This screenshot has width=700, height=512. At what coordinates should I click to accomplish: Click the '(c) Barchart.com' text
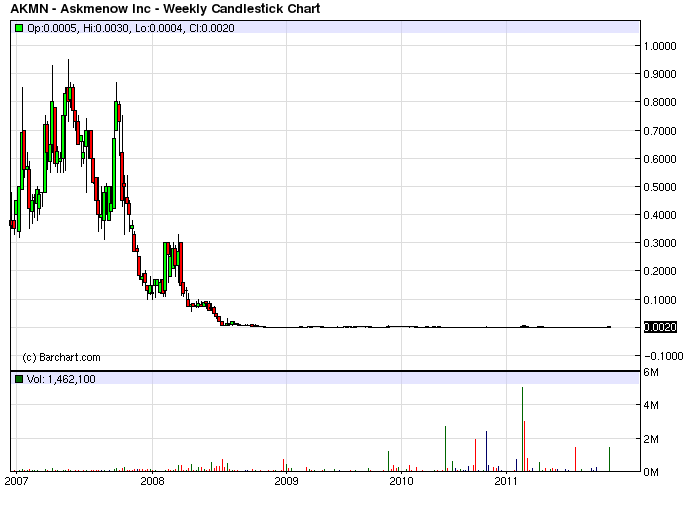pyautogui.click(x=61, y=357)
